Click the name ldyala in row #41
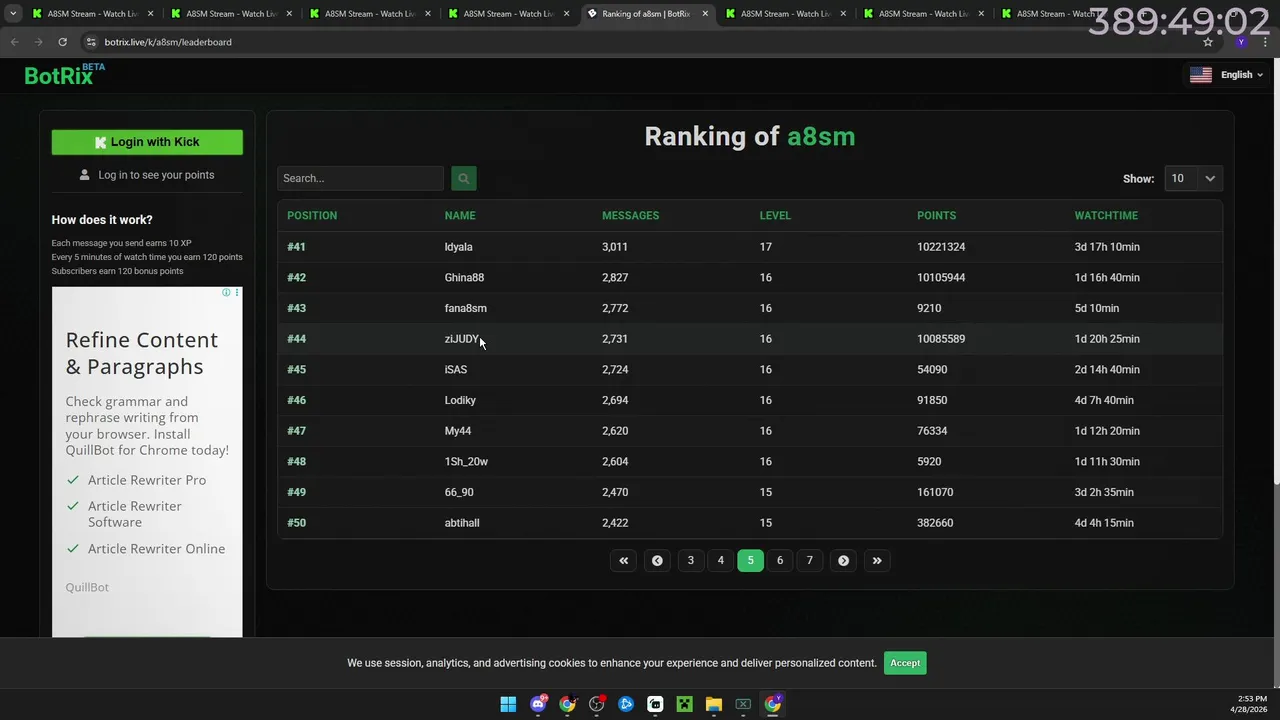Image resolution: width=1280 pixels, height=720 pixels. pos(459,247)
